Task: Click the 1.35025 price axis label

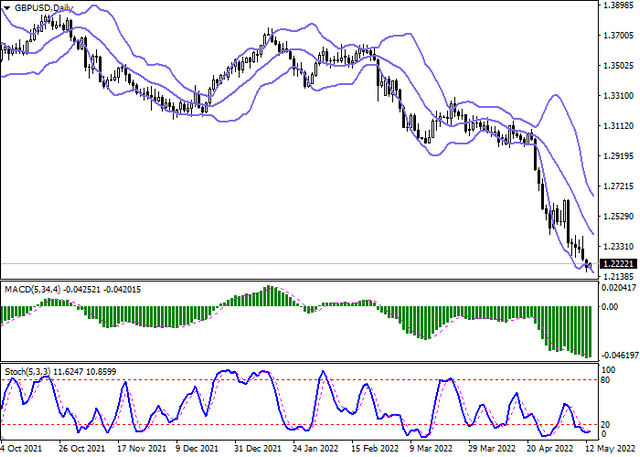Action: point(620,66)
